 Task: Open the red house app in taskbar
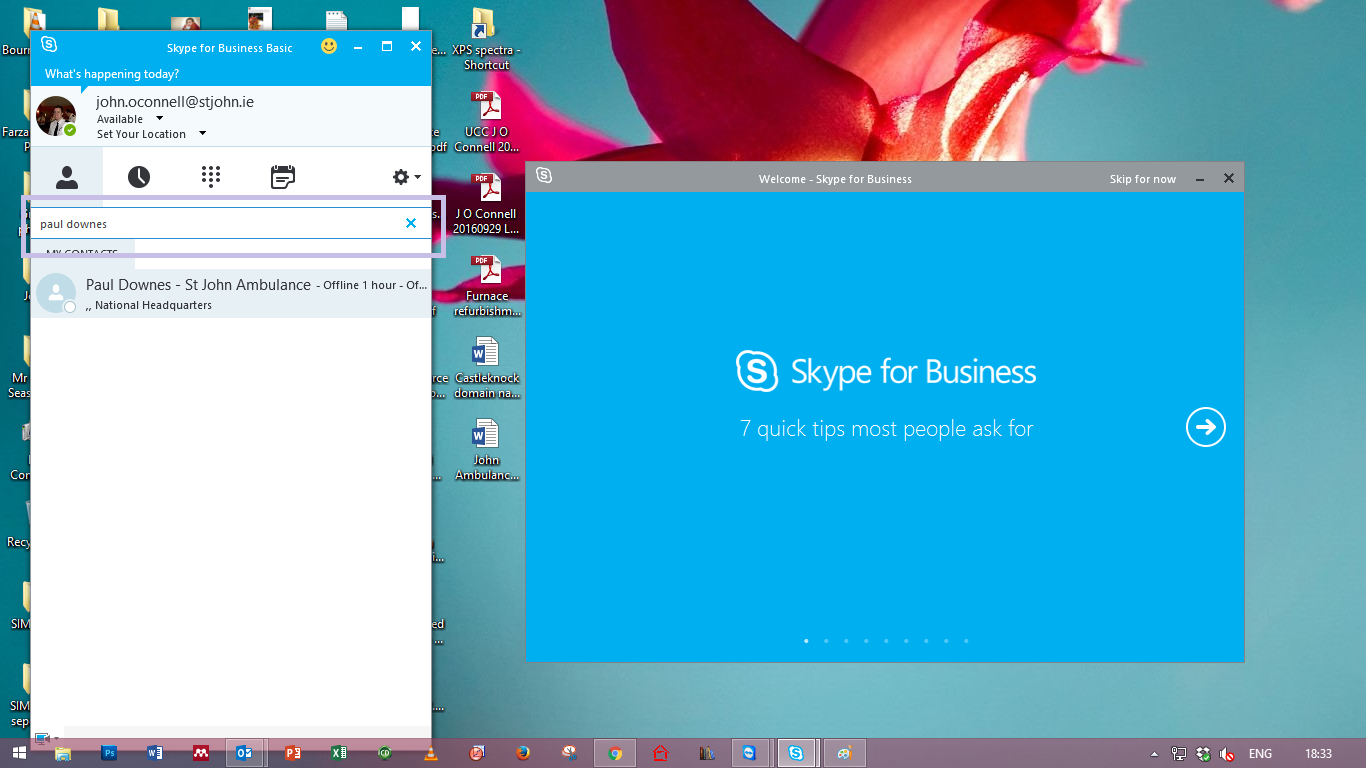(660, 753)
